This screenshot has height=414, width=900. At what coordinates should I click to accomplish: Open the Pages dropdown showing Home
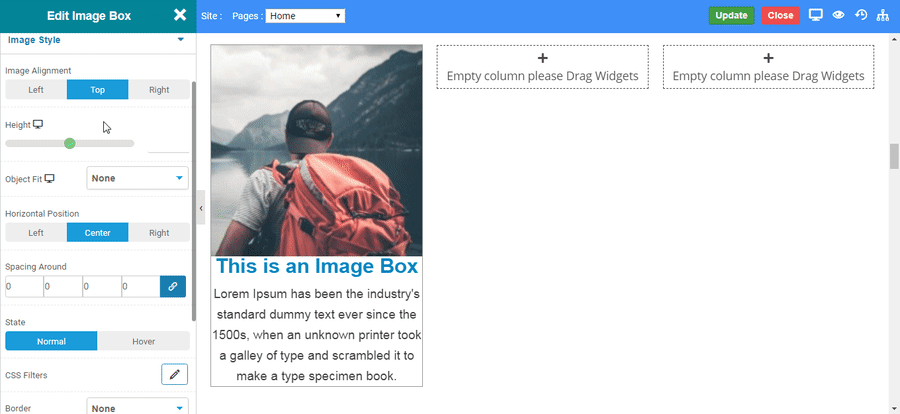tap(305, 16)
